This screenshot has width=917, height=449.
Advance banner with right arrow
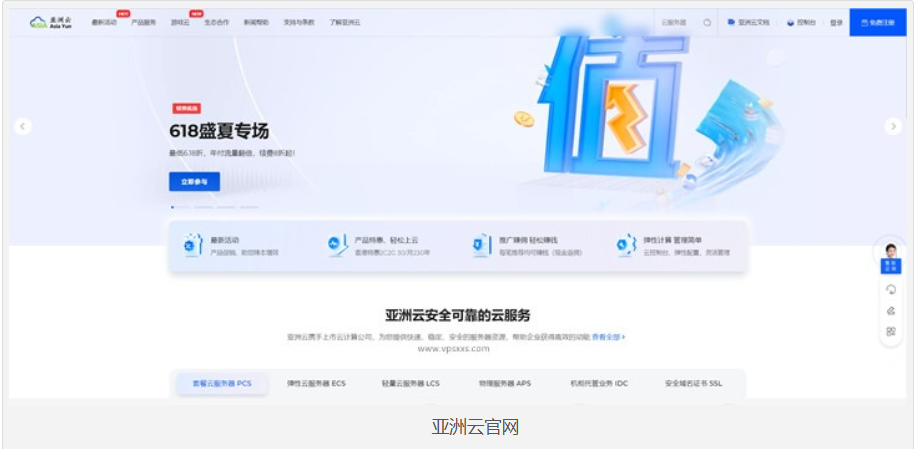[x=893, y=126]
